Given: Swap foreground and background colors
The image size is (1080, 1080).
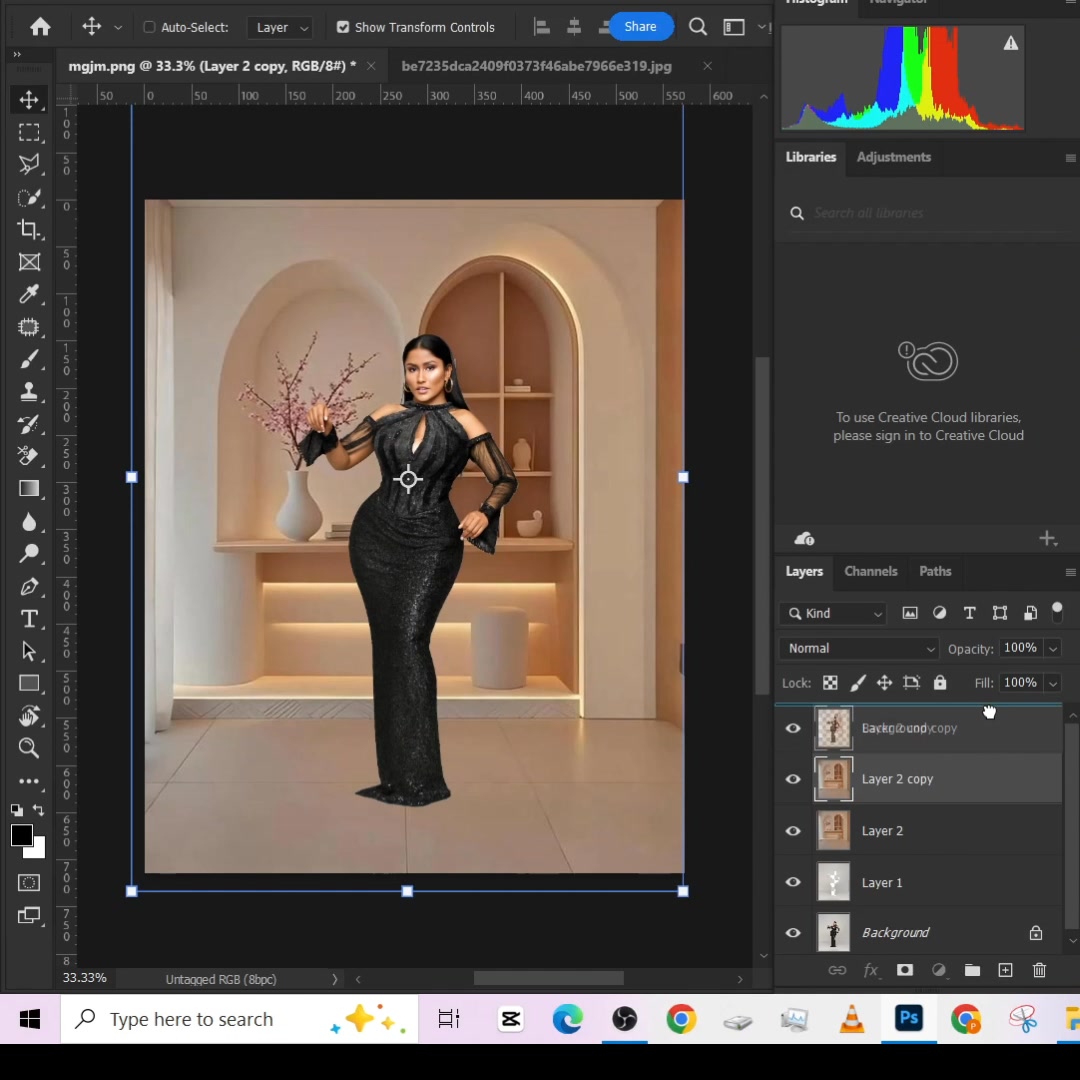Looking at the screenshot, I should [39, 810].
